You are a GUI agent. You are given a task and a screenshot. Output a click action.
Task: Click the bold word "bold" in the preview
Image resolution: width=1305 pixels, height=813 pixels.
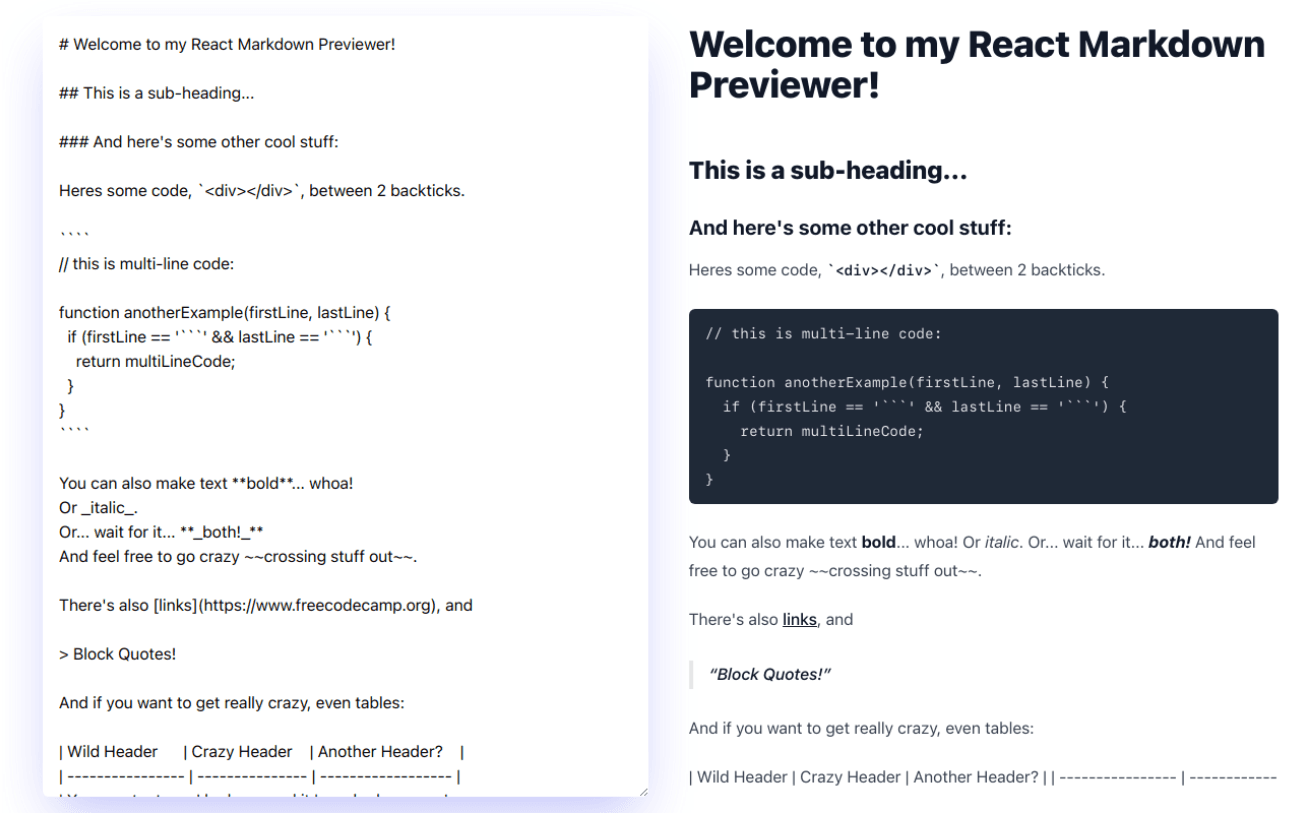tap(878, 542)
